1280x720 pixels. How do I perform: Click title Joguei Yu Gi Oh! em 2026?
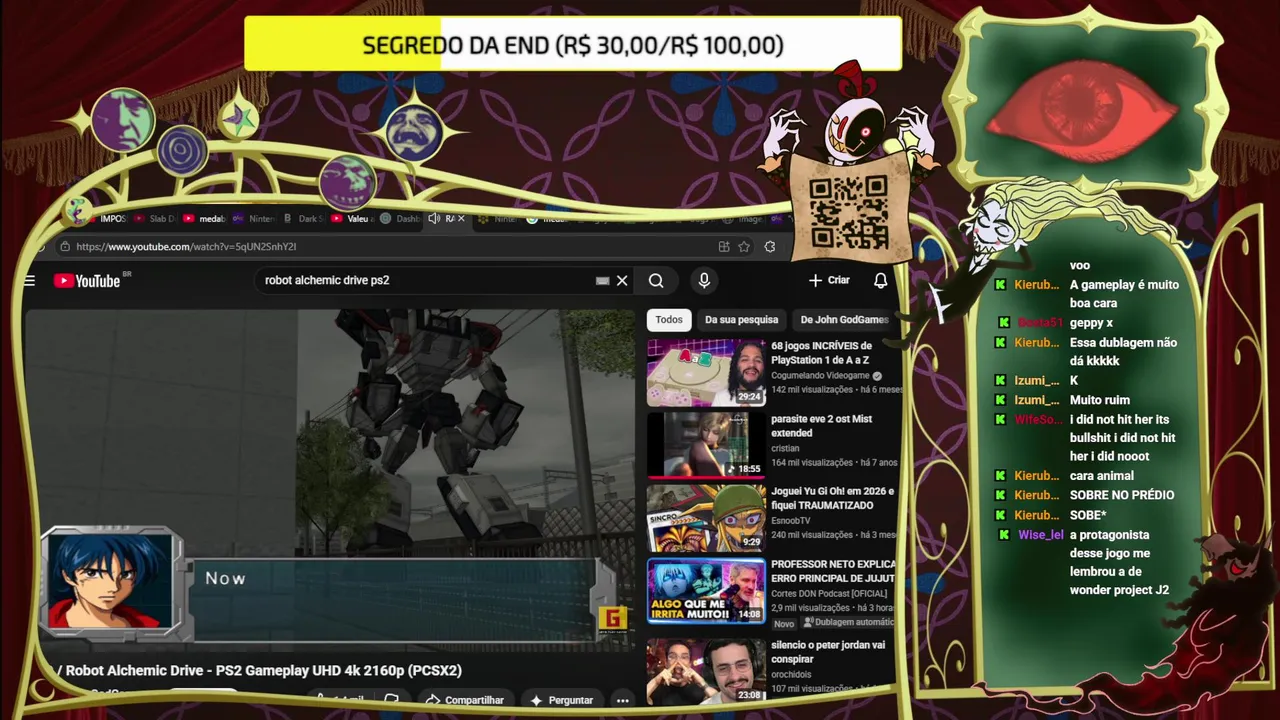click(832, 499)
